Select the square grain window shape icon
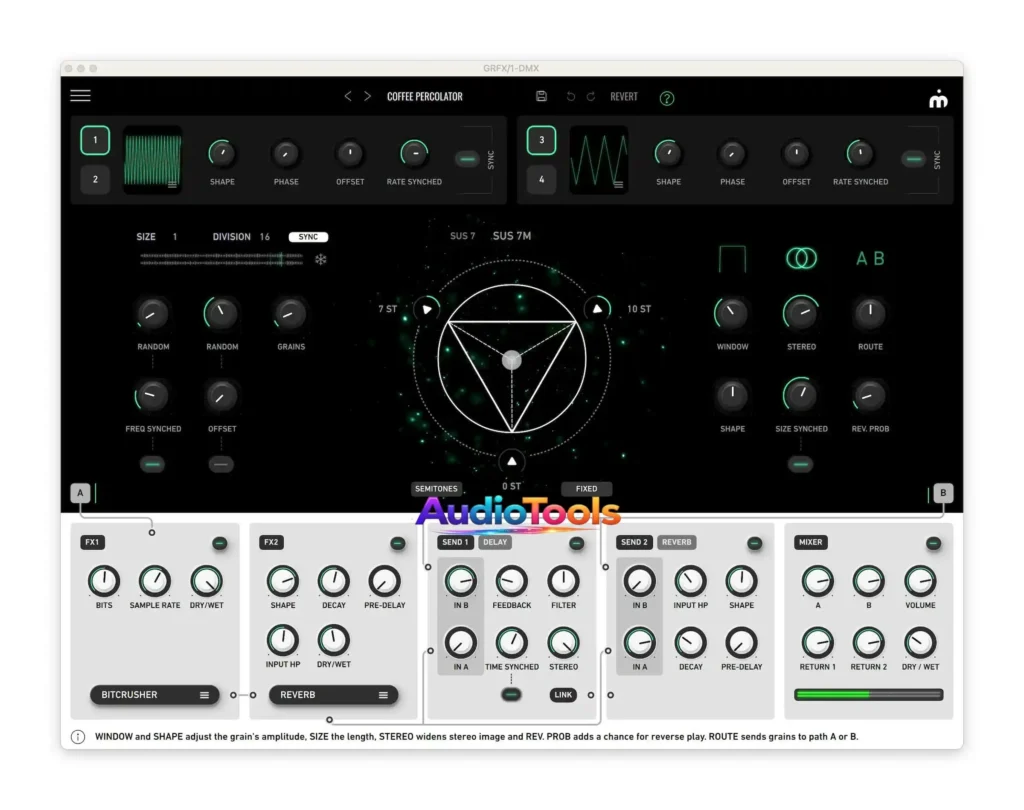This screenshot has height=810, width=1024. (733, 258)
